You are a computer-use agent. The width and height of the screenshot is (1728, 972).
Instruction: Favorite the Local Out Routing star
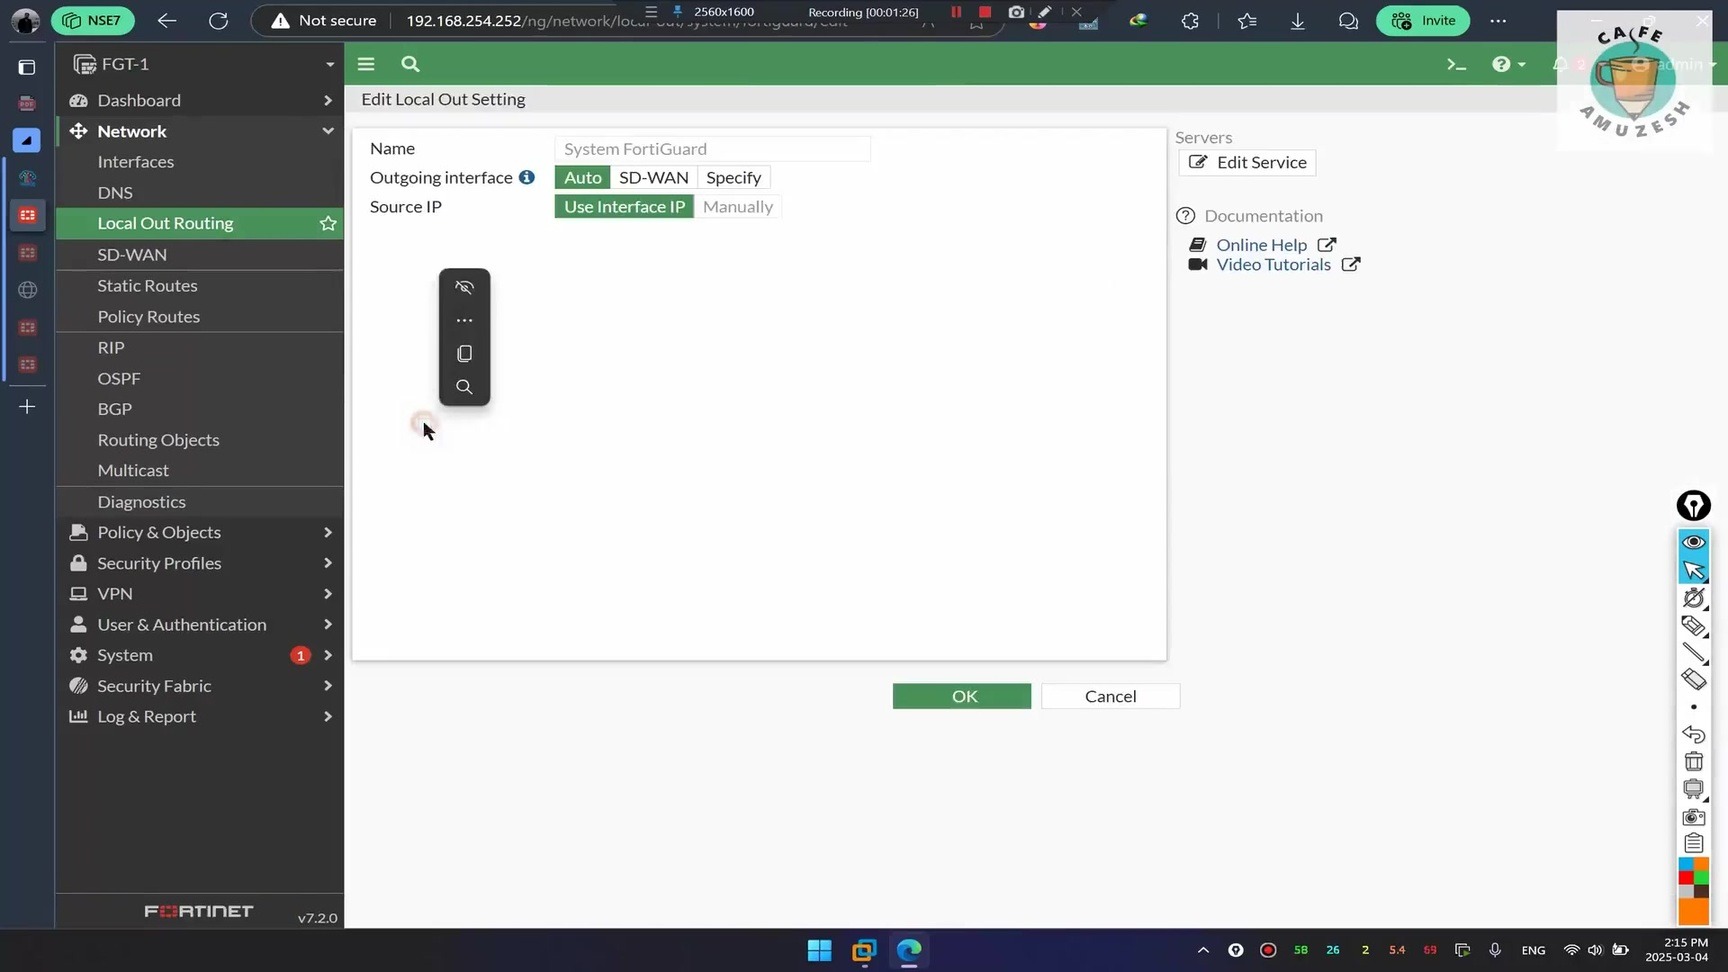[328, 223]
